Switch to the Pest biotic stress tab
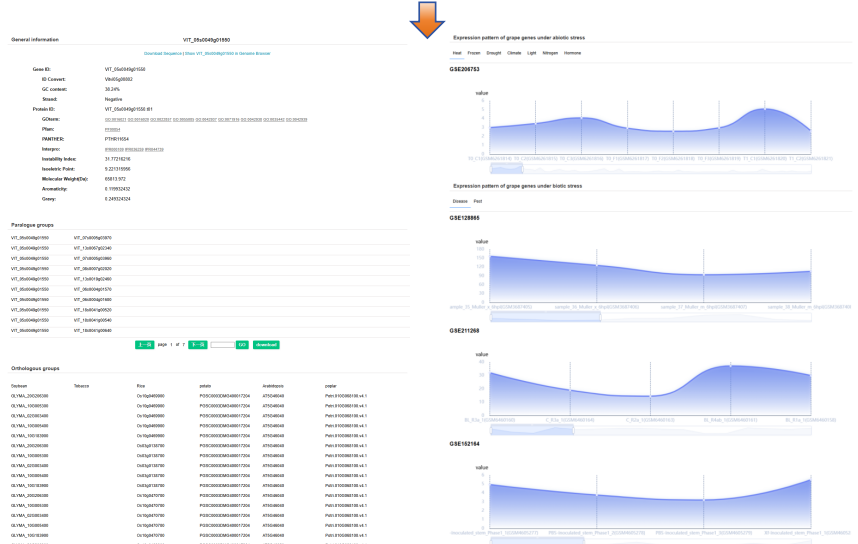Screen dimensions: 858x544 point(477,201)
